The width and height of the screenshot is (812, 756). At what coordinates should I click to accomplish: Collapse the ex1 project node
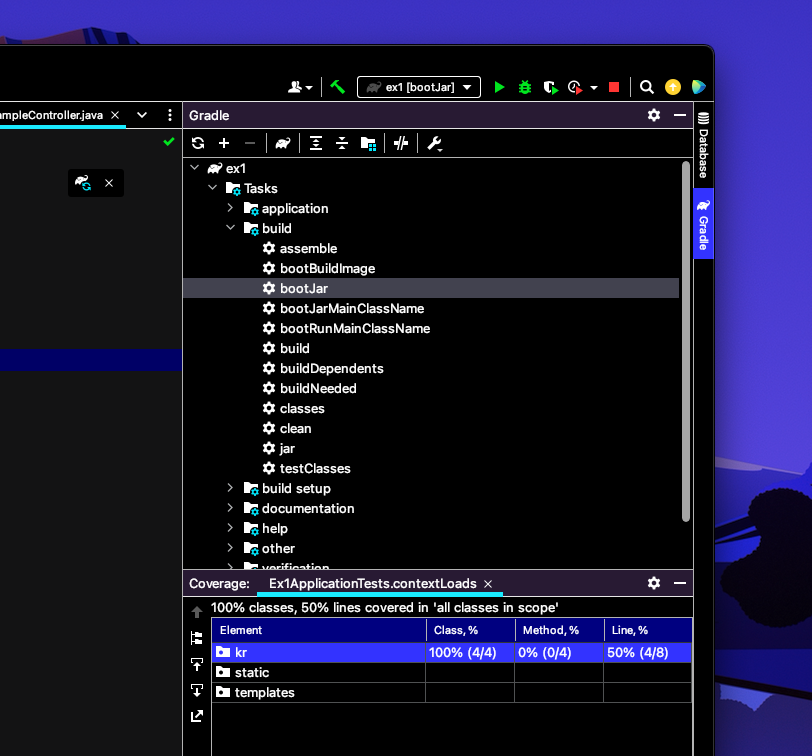coord(195,167)
